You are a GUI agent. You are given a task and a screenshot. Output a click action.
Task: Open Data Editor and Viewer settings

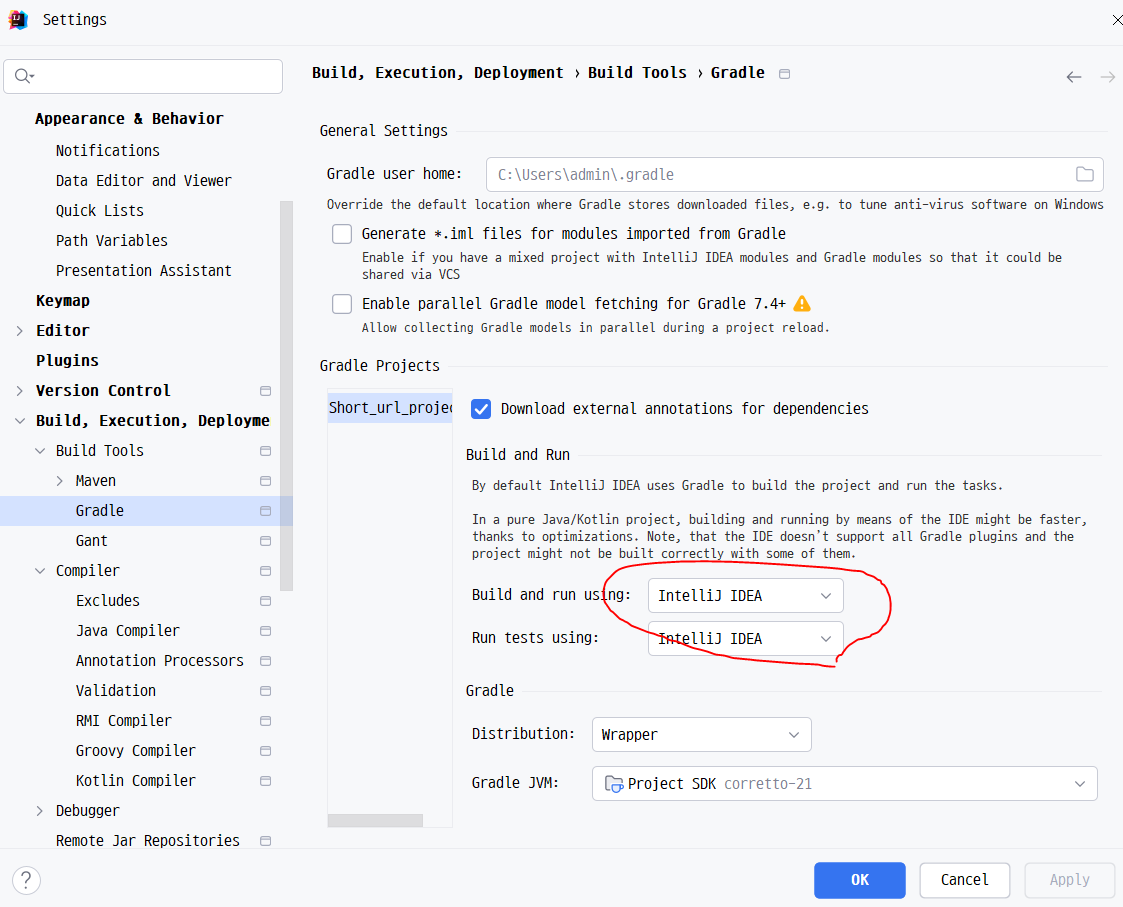click(143, 181)
